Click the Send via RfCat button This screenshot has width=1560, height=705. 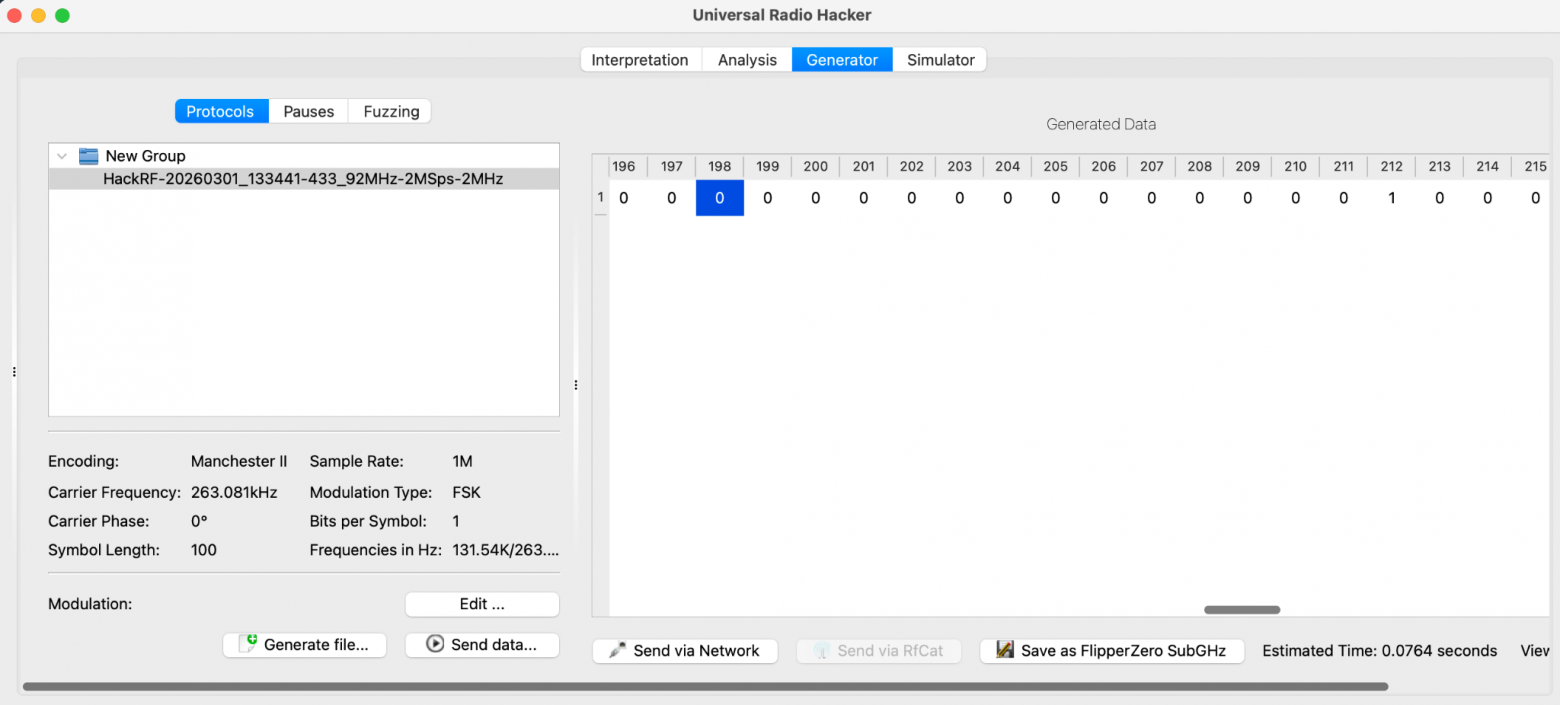pyautogui.click(x=879, y=651)
